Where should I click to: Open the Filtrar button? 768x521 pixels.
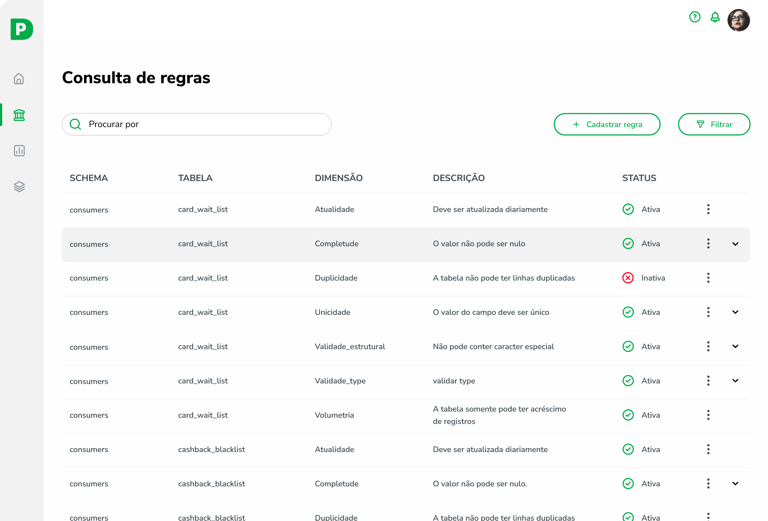pos(714,124)
